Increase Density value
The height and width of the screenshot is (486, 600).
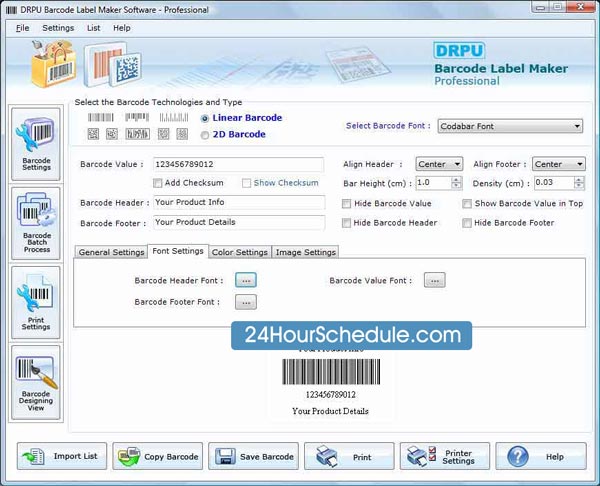click(579, 179)
